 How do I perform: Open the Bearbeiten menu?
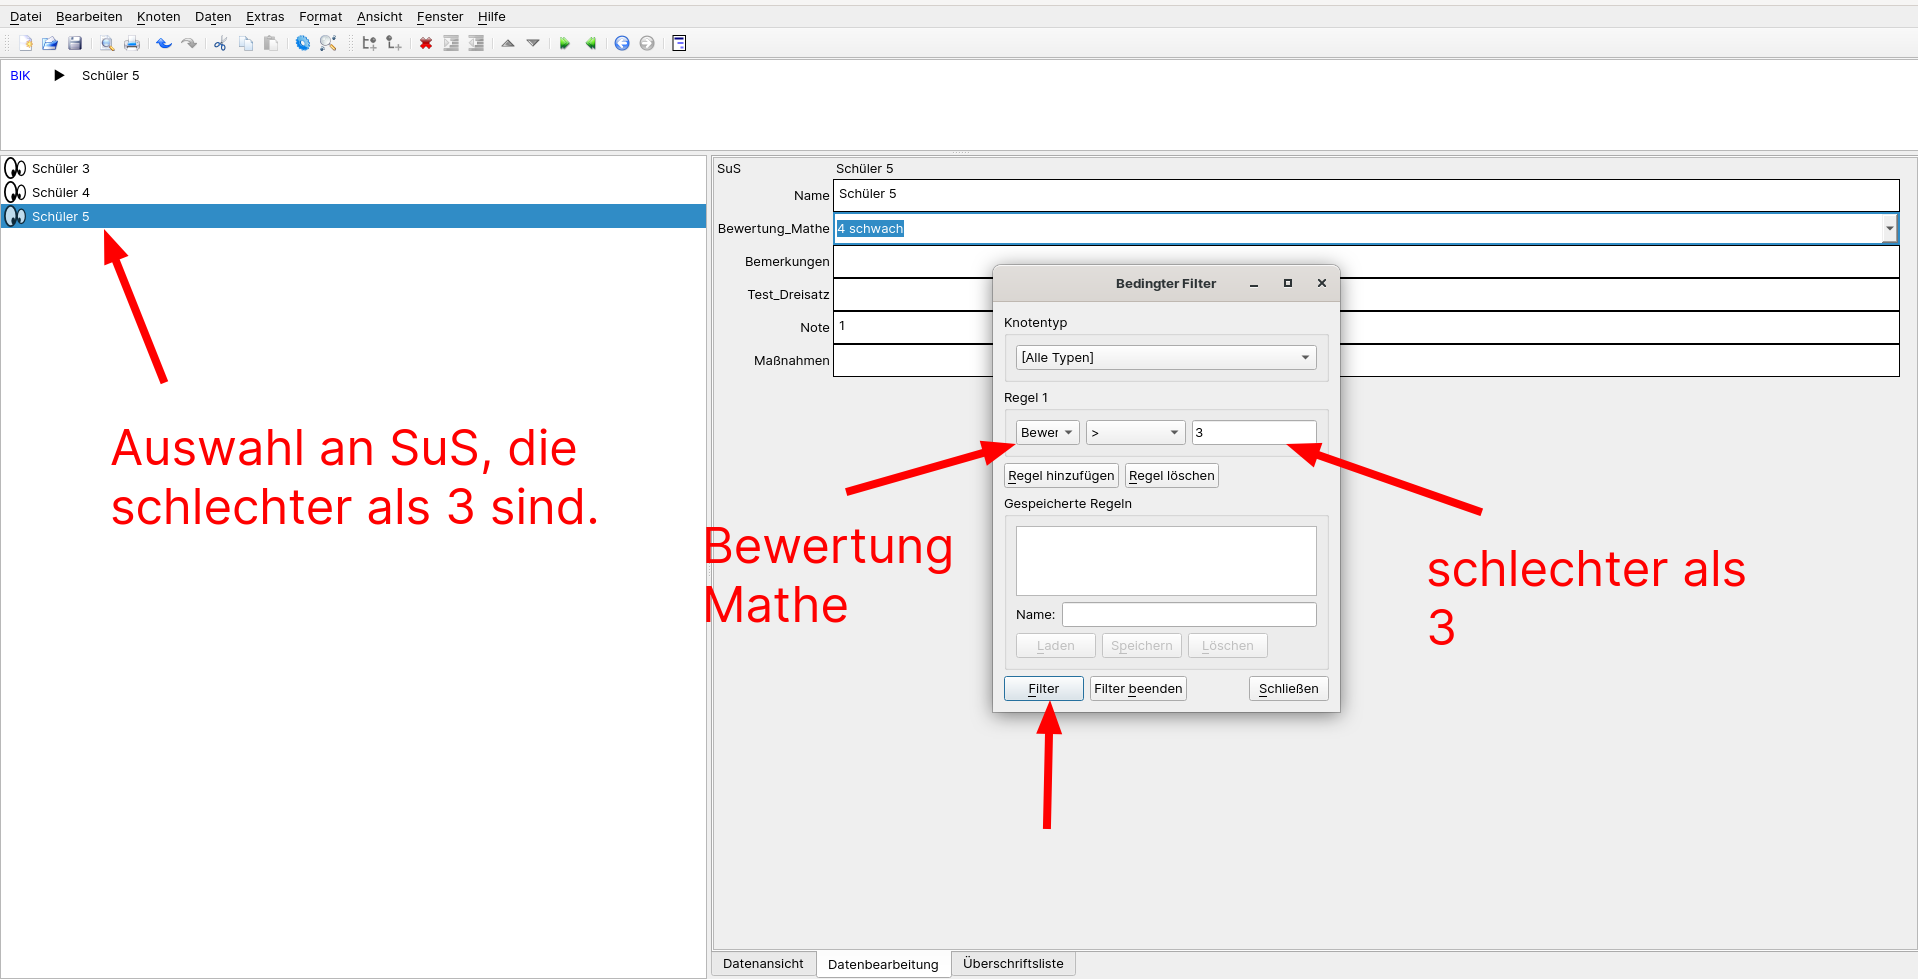pyautogui.click(x=89, y=17)
